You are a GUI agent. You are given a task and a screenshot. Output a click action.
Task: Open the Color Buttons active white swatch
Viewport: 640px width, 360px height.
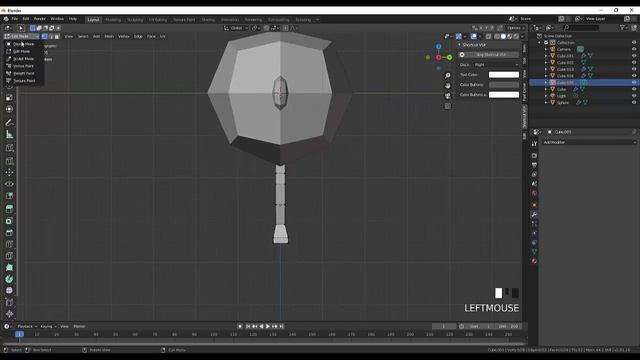(504, 95)
